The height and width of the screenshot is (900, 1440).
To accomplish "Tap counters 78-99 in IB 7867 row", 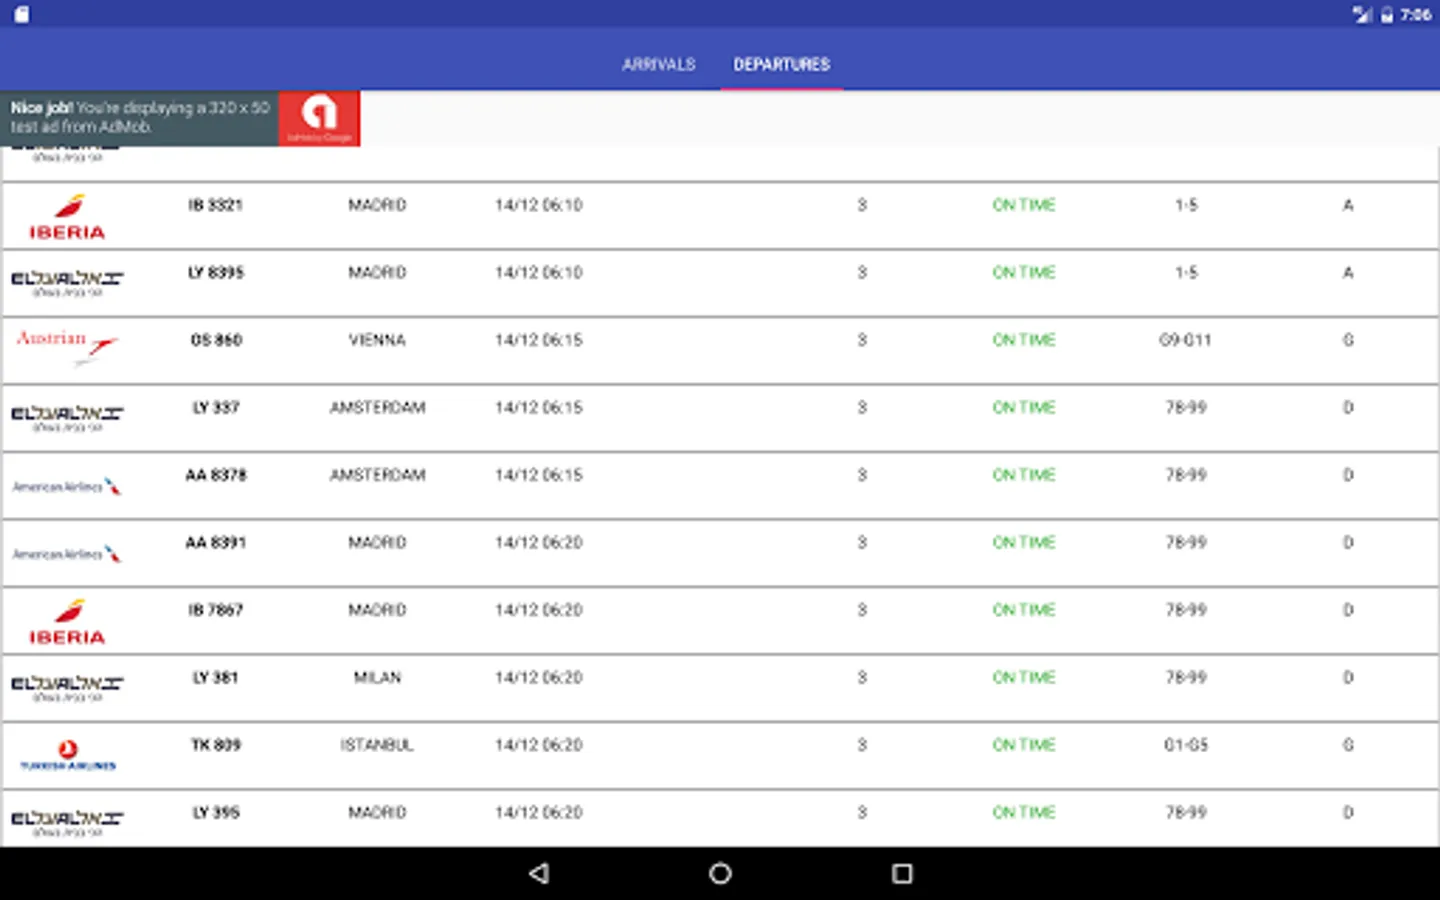I will pyautogui.click(x=1186, y=610).
